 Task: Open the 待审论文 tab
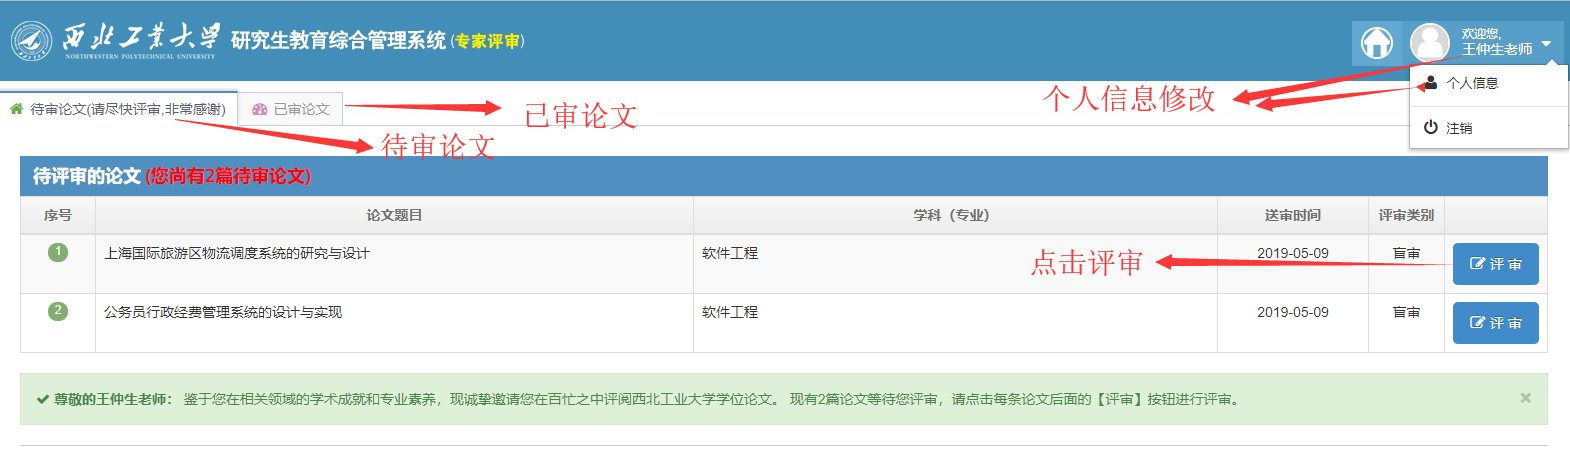(x=119, y=109)
